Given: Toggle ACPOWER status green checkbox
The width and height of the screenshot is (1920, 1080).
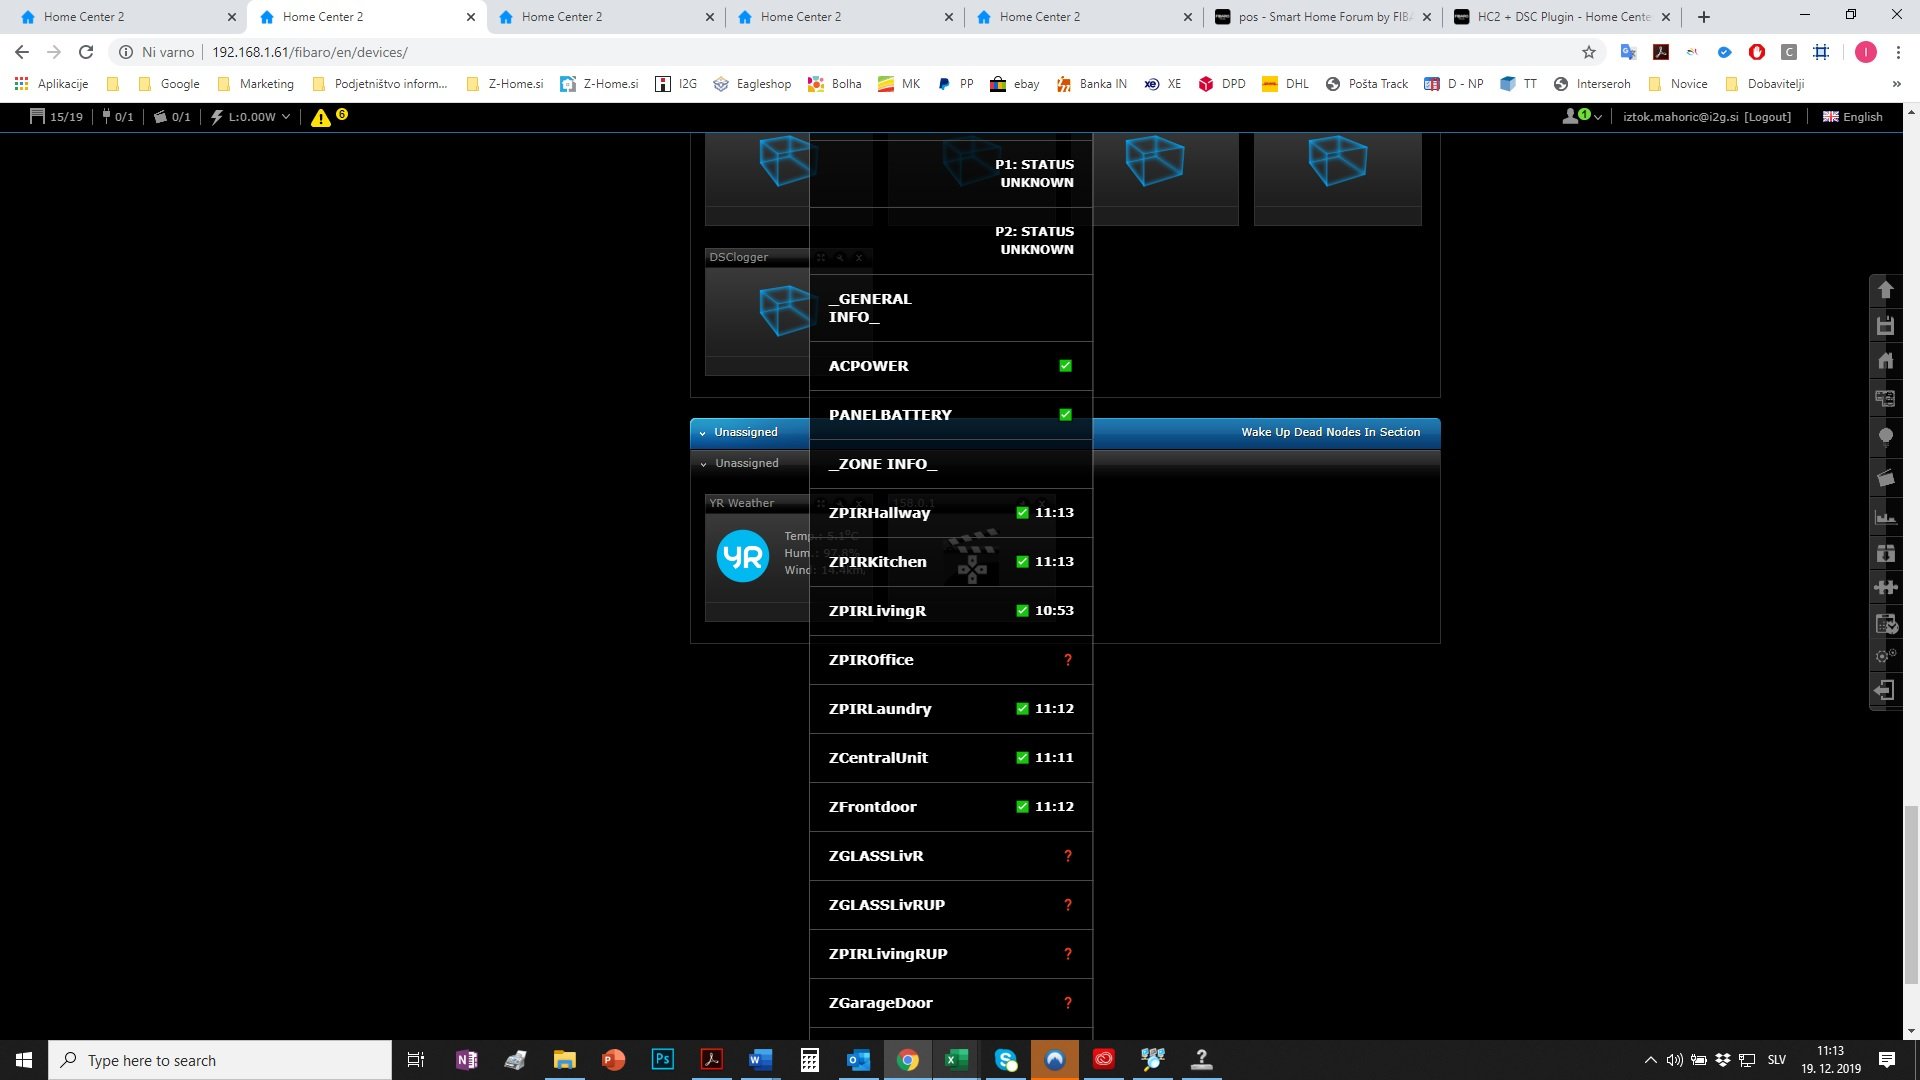Looking at the screenshot, I should pyautogui.click(x=1065, y=365).
